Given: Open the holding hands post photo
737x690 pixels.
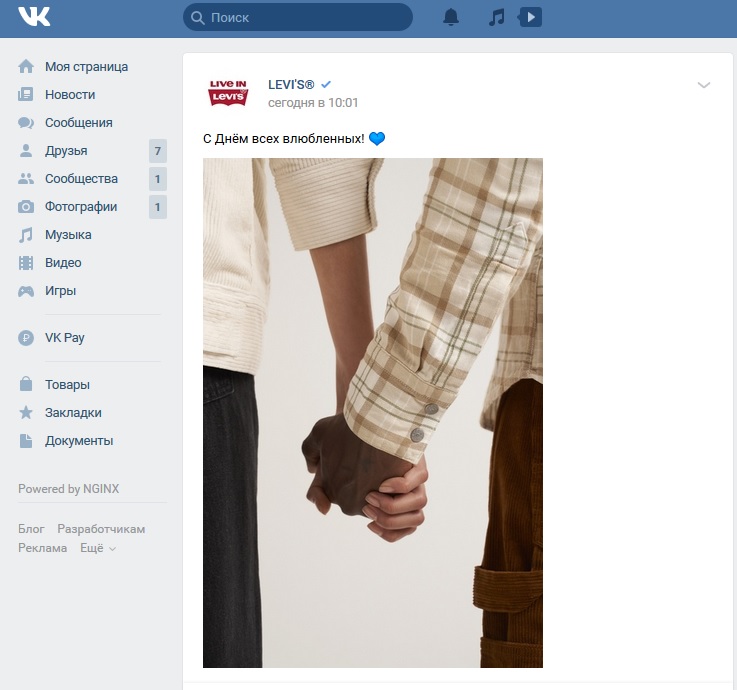Looking at the screenshot, I should (x=372, y=412).
